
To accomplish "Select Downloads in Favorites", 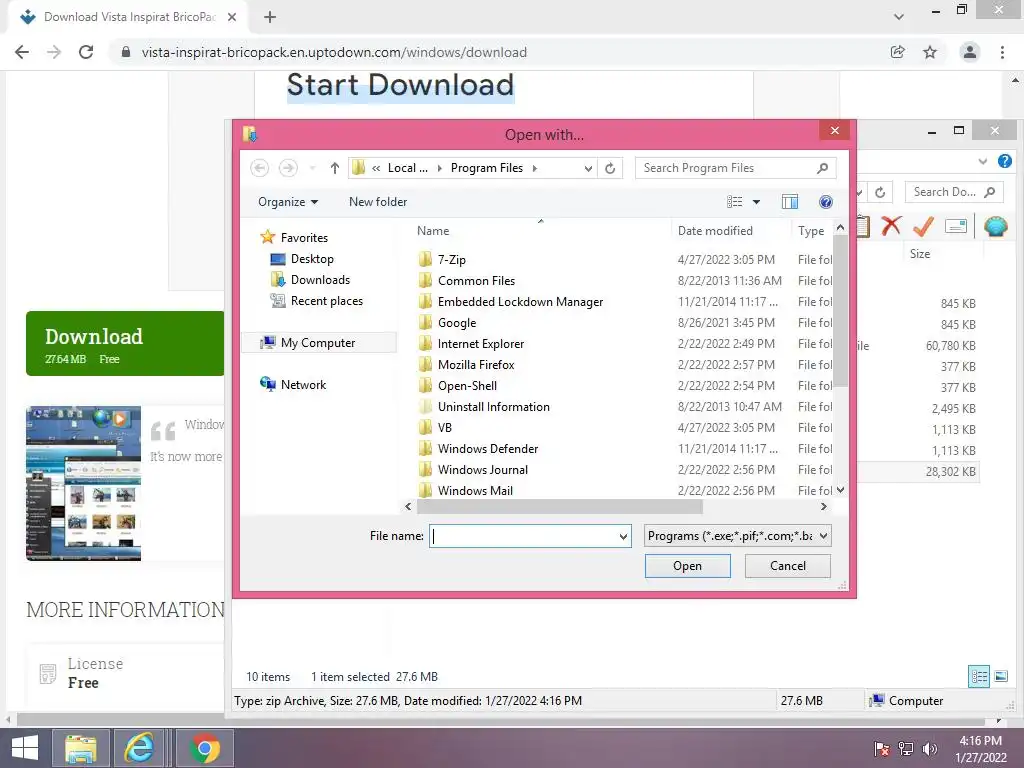I will coord(320,280).
